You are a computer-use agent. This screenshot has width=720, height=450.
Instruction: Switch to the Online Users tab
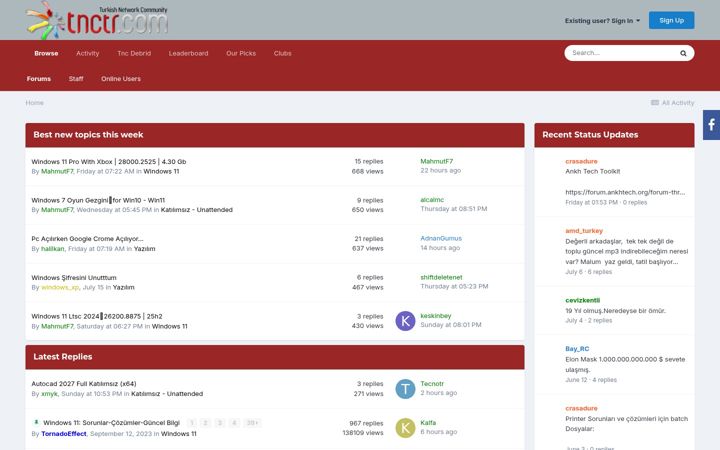click(121, 79)
